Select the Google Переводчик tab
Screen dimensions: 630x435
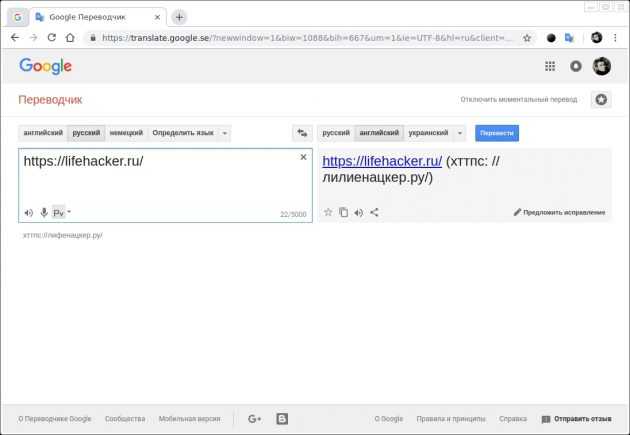point(87,17)
